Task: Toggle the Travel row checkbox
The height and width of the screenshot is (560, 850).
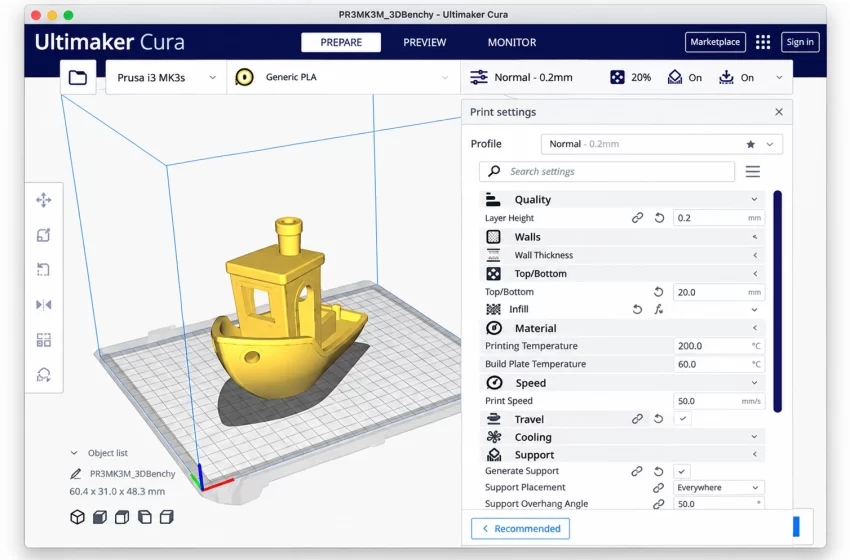Action: point(683,419)
